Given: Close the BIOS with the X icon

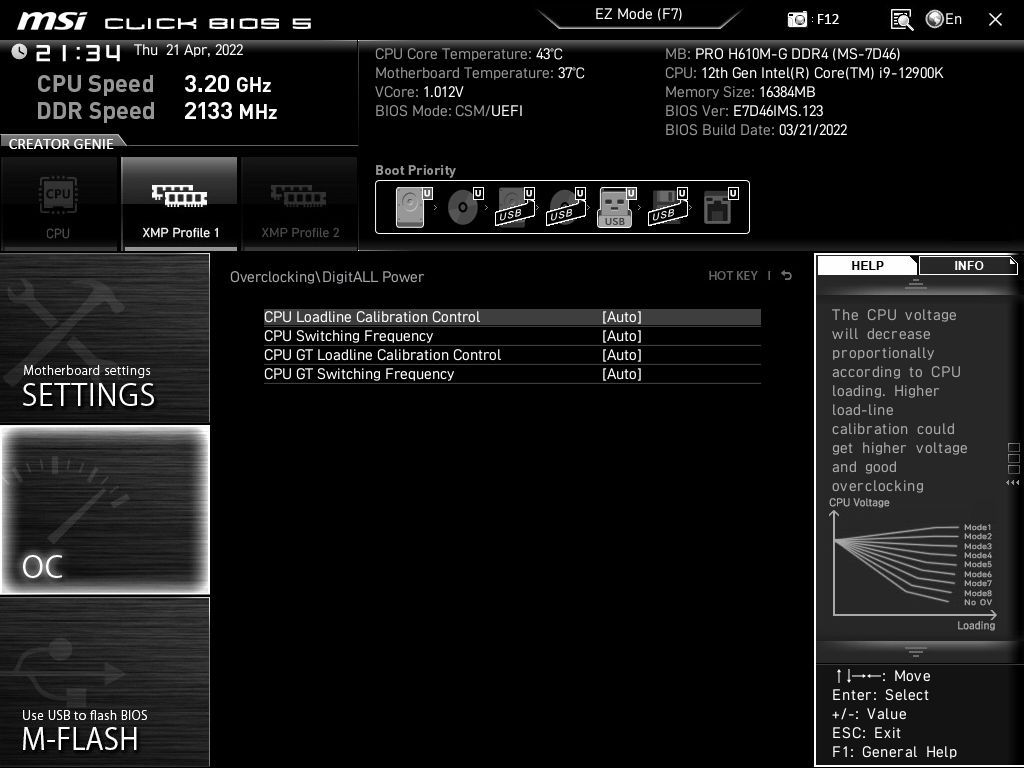Looking at the screenshot, I should (x=995, y=20).
